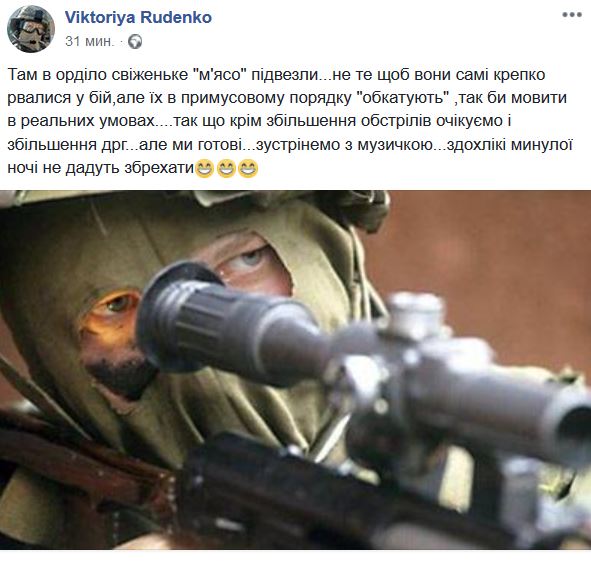Click the blurred brown background of the photo
Screen dimensions: 591x563
[x=490, y=264]
